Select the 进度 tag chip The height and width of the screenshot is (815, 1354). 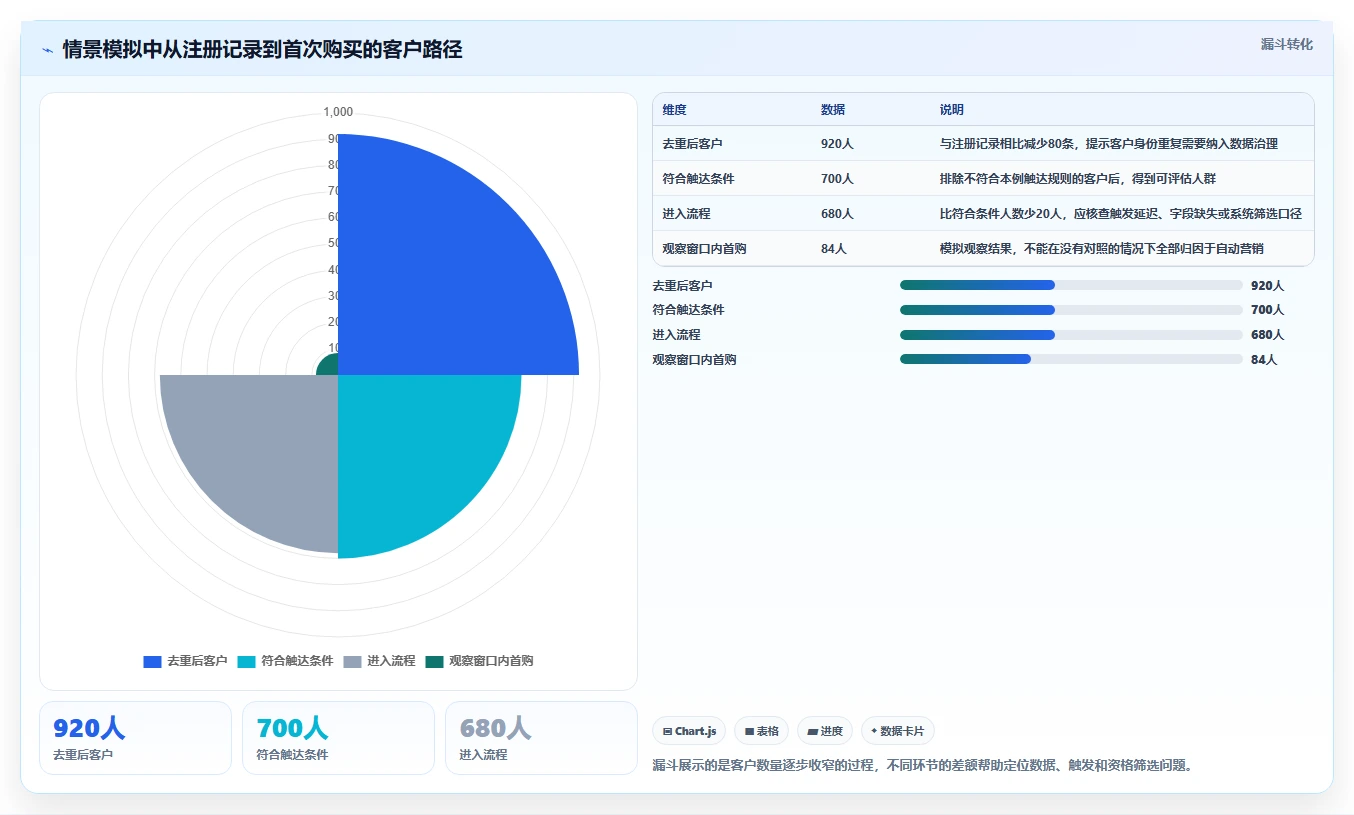825,731
